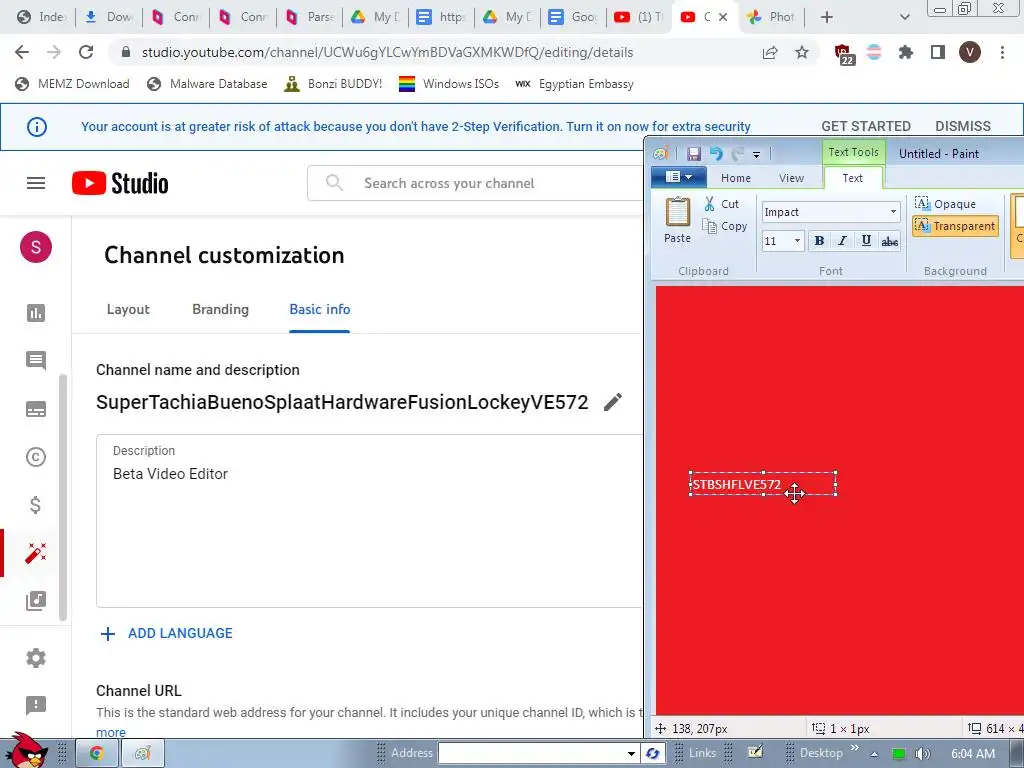
Task: Open Chrome extensions puzzle icon
Action: (x=906, y=52)
